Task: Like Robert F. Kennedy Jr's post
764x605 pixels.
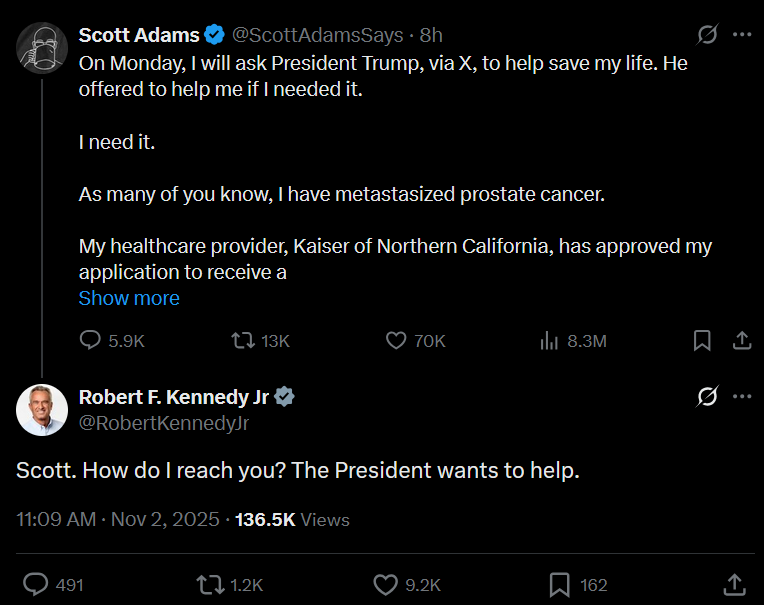Action: pos(385,584)
